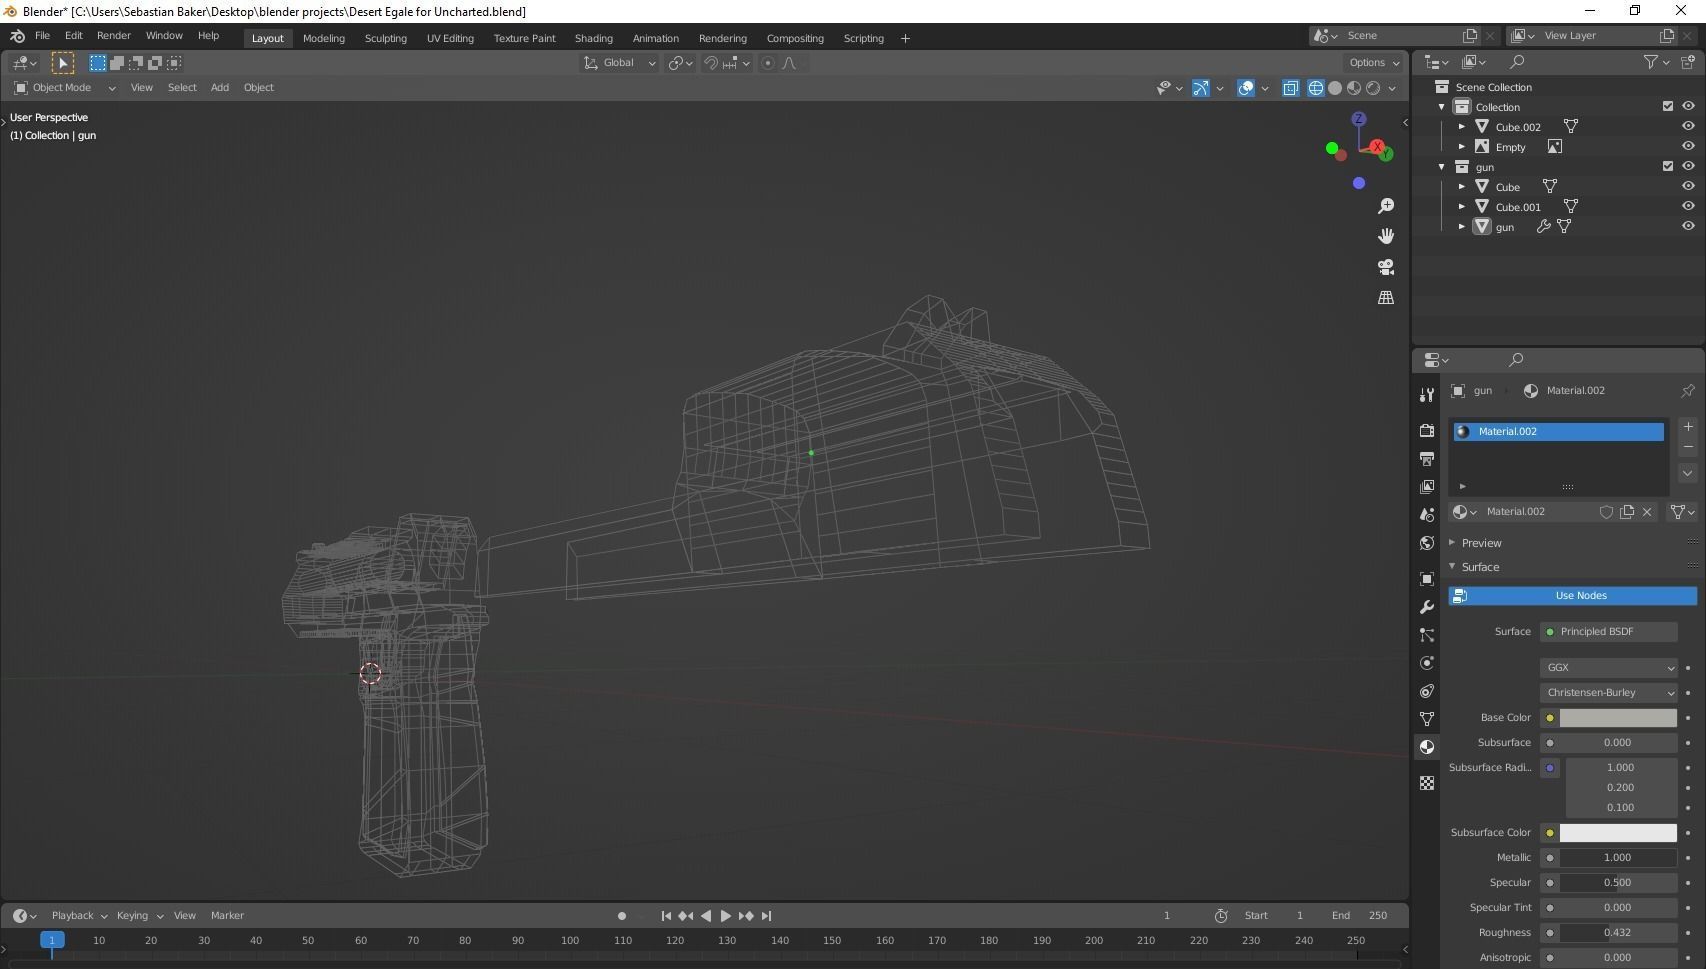Click the Use Nodes button
The height and width of the screenshot is (969, 1706).
[x=1573, y=596]
